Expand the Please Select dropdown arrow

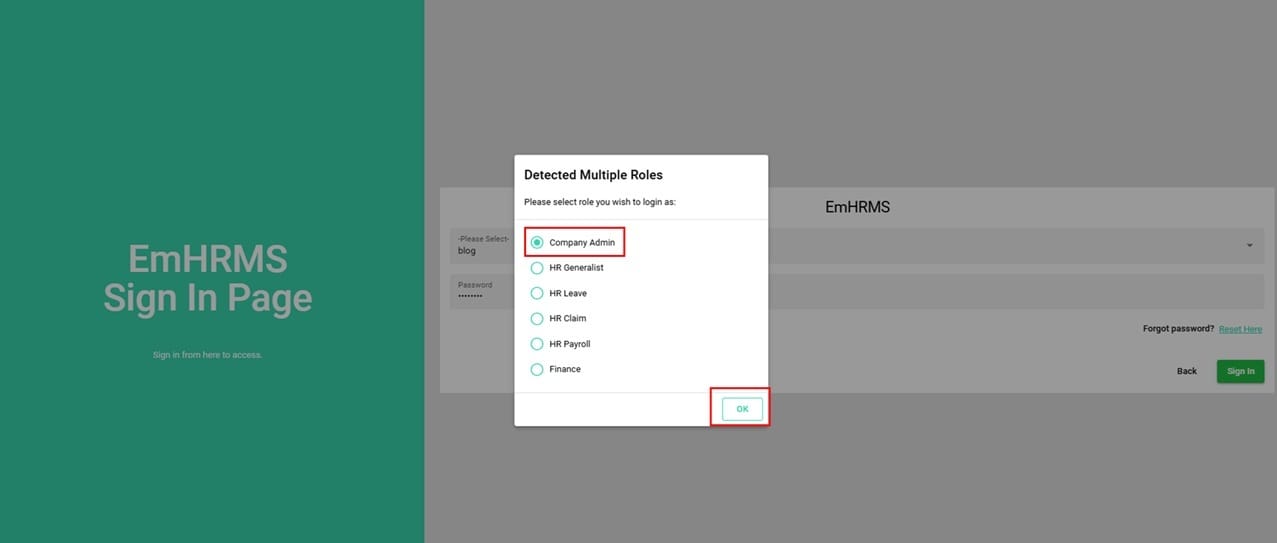pyautogui.click(x=1249, y=246)
